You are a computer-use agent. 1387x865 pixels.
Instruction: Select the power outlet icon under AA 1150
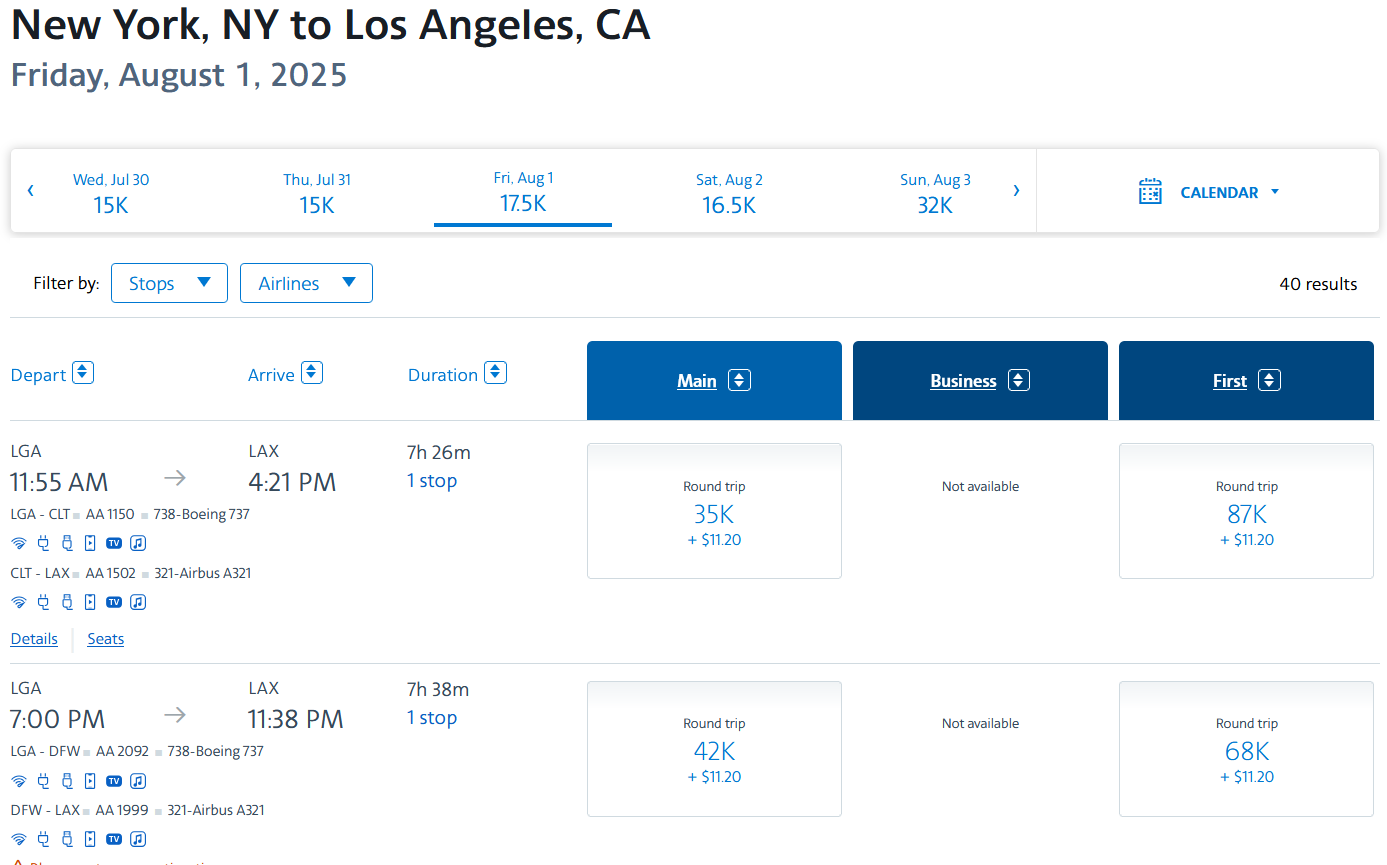pyautogui.click(x=43, y=542)
